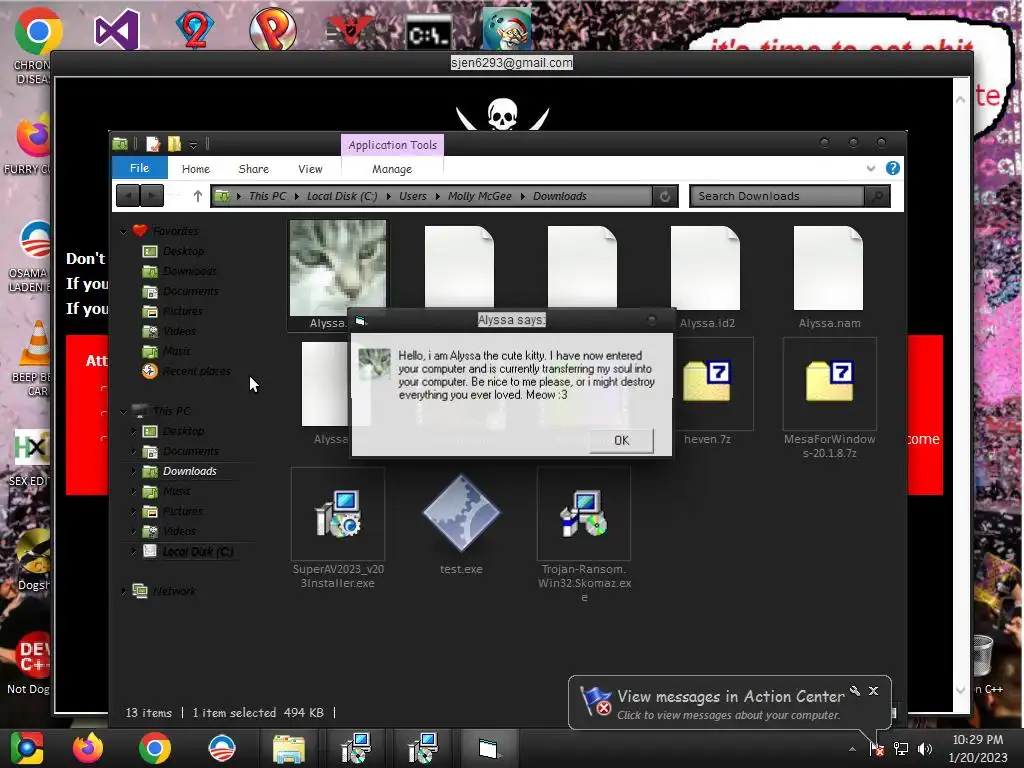Image resolution: width=1024 pixels, height=768 pixels.
Task: Open Chrome from the taskbar
Action: 155,748
